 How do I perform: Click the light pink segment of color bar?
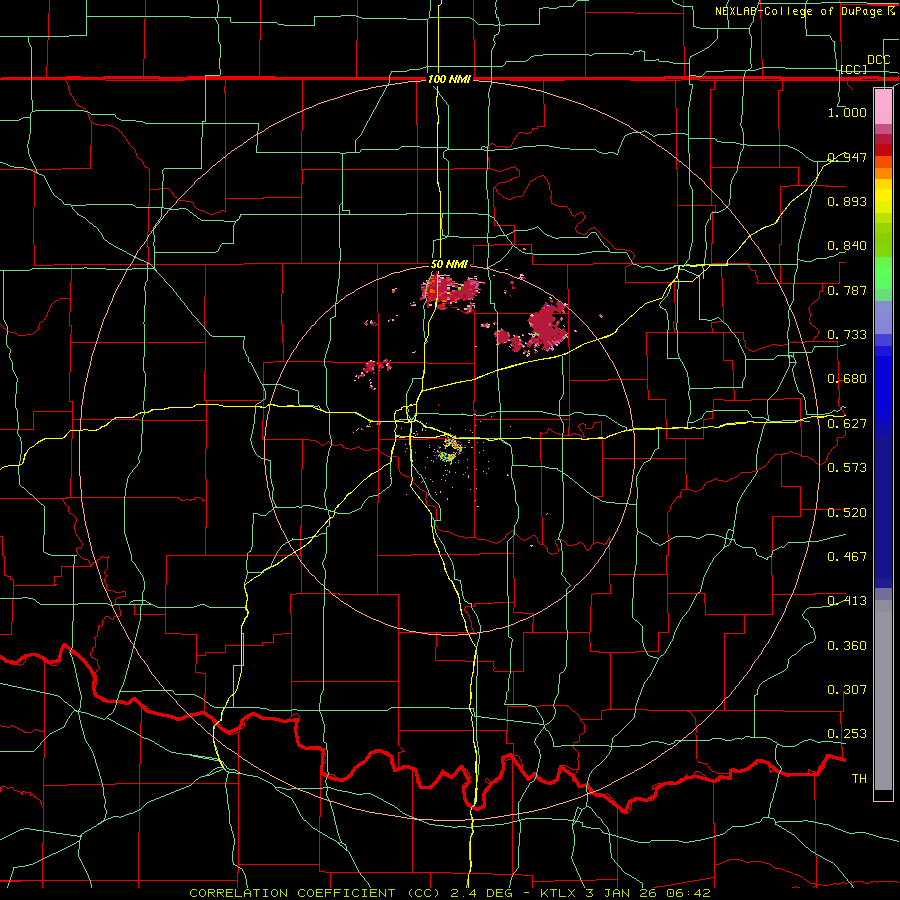pyautogui.click(x=883, y=106)
